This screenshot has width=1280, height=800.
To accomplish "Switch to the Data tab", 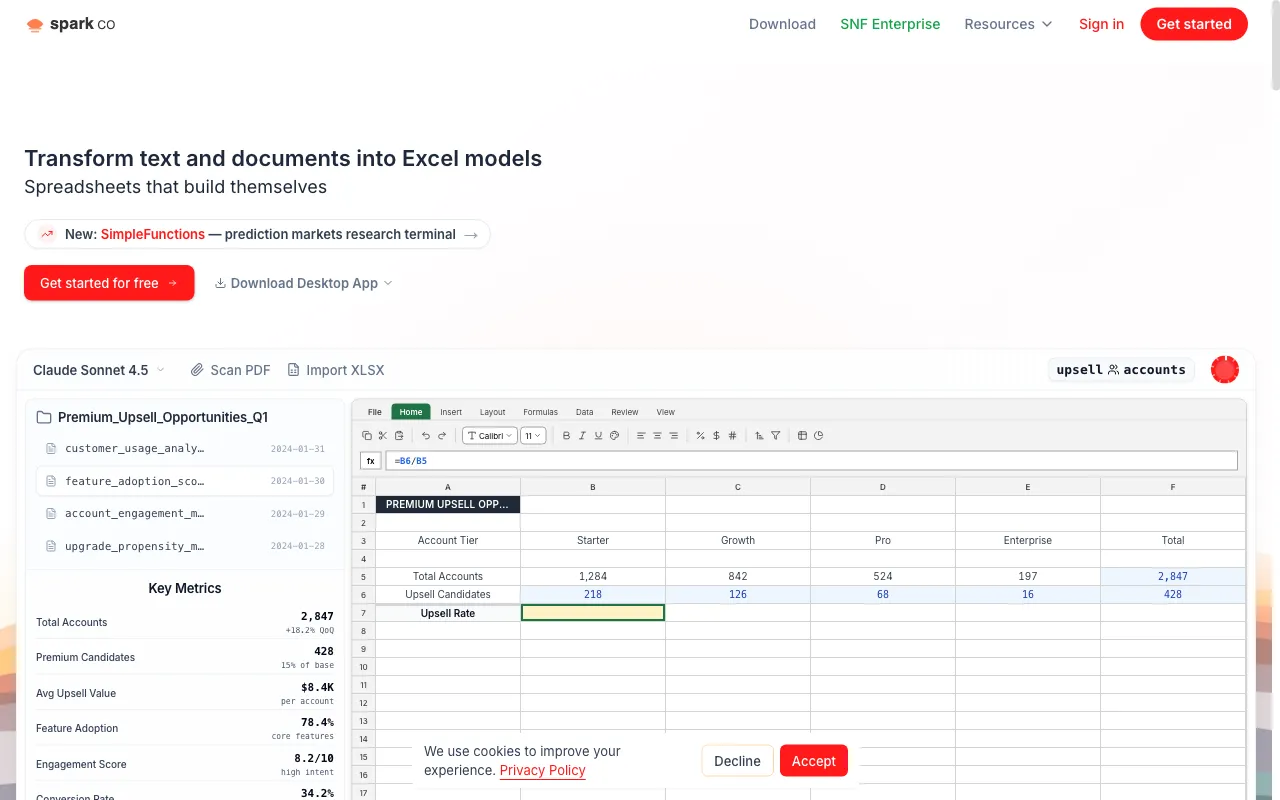I will point(584,412).
